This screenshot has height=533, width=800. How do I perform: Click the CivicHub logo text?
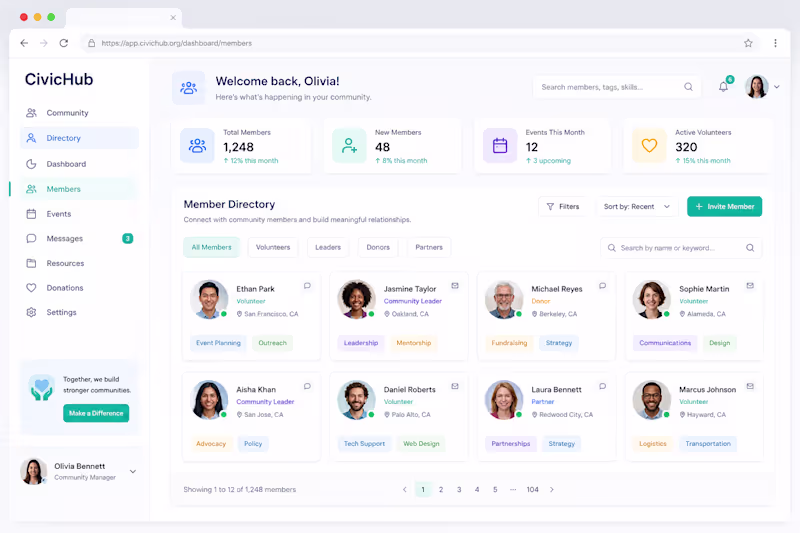[x=59, y=80]
